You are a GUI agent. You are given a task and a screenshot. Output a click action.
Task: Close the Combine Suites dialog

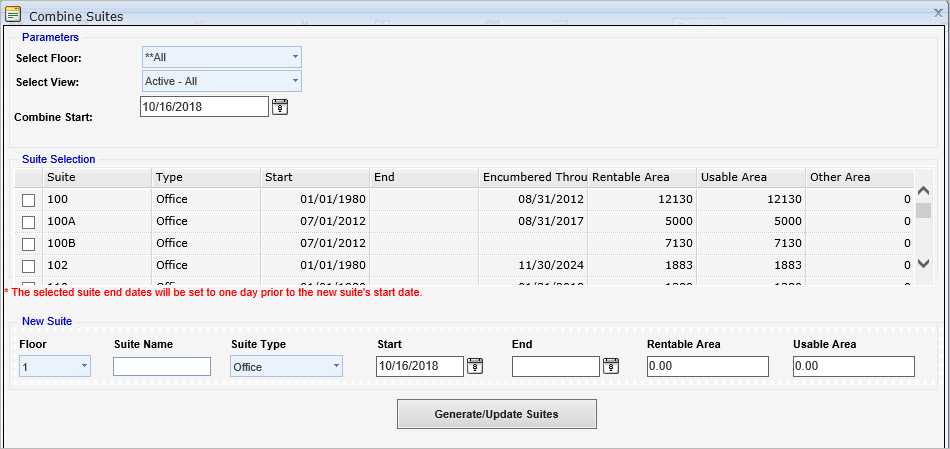click(x=938, y=12)
